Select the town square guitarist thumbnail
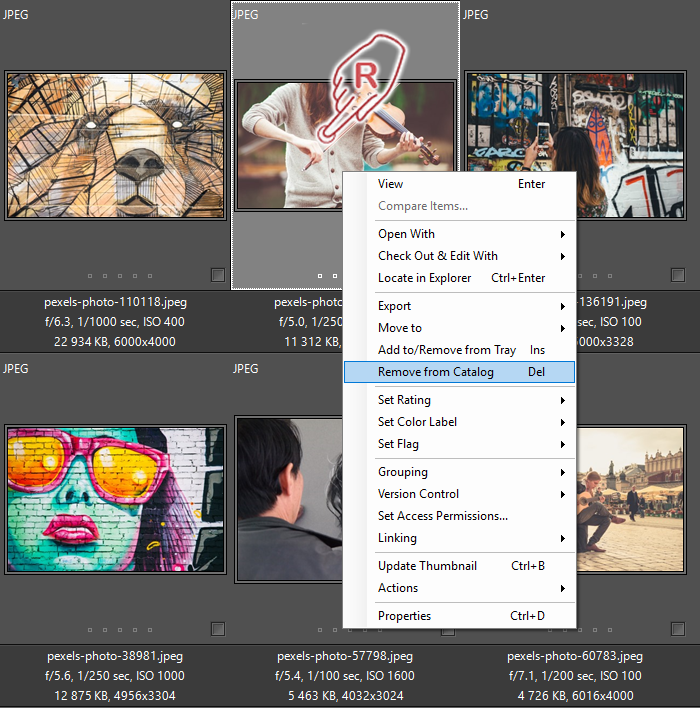Viewport: 700px width, 708px height. [x=631, y=499]
